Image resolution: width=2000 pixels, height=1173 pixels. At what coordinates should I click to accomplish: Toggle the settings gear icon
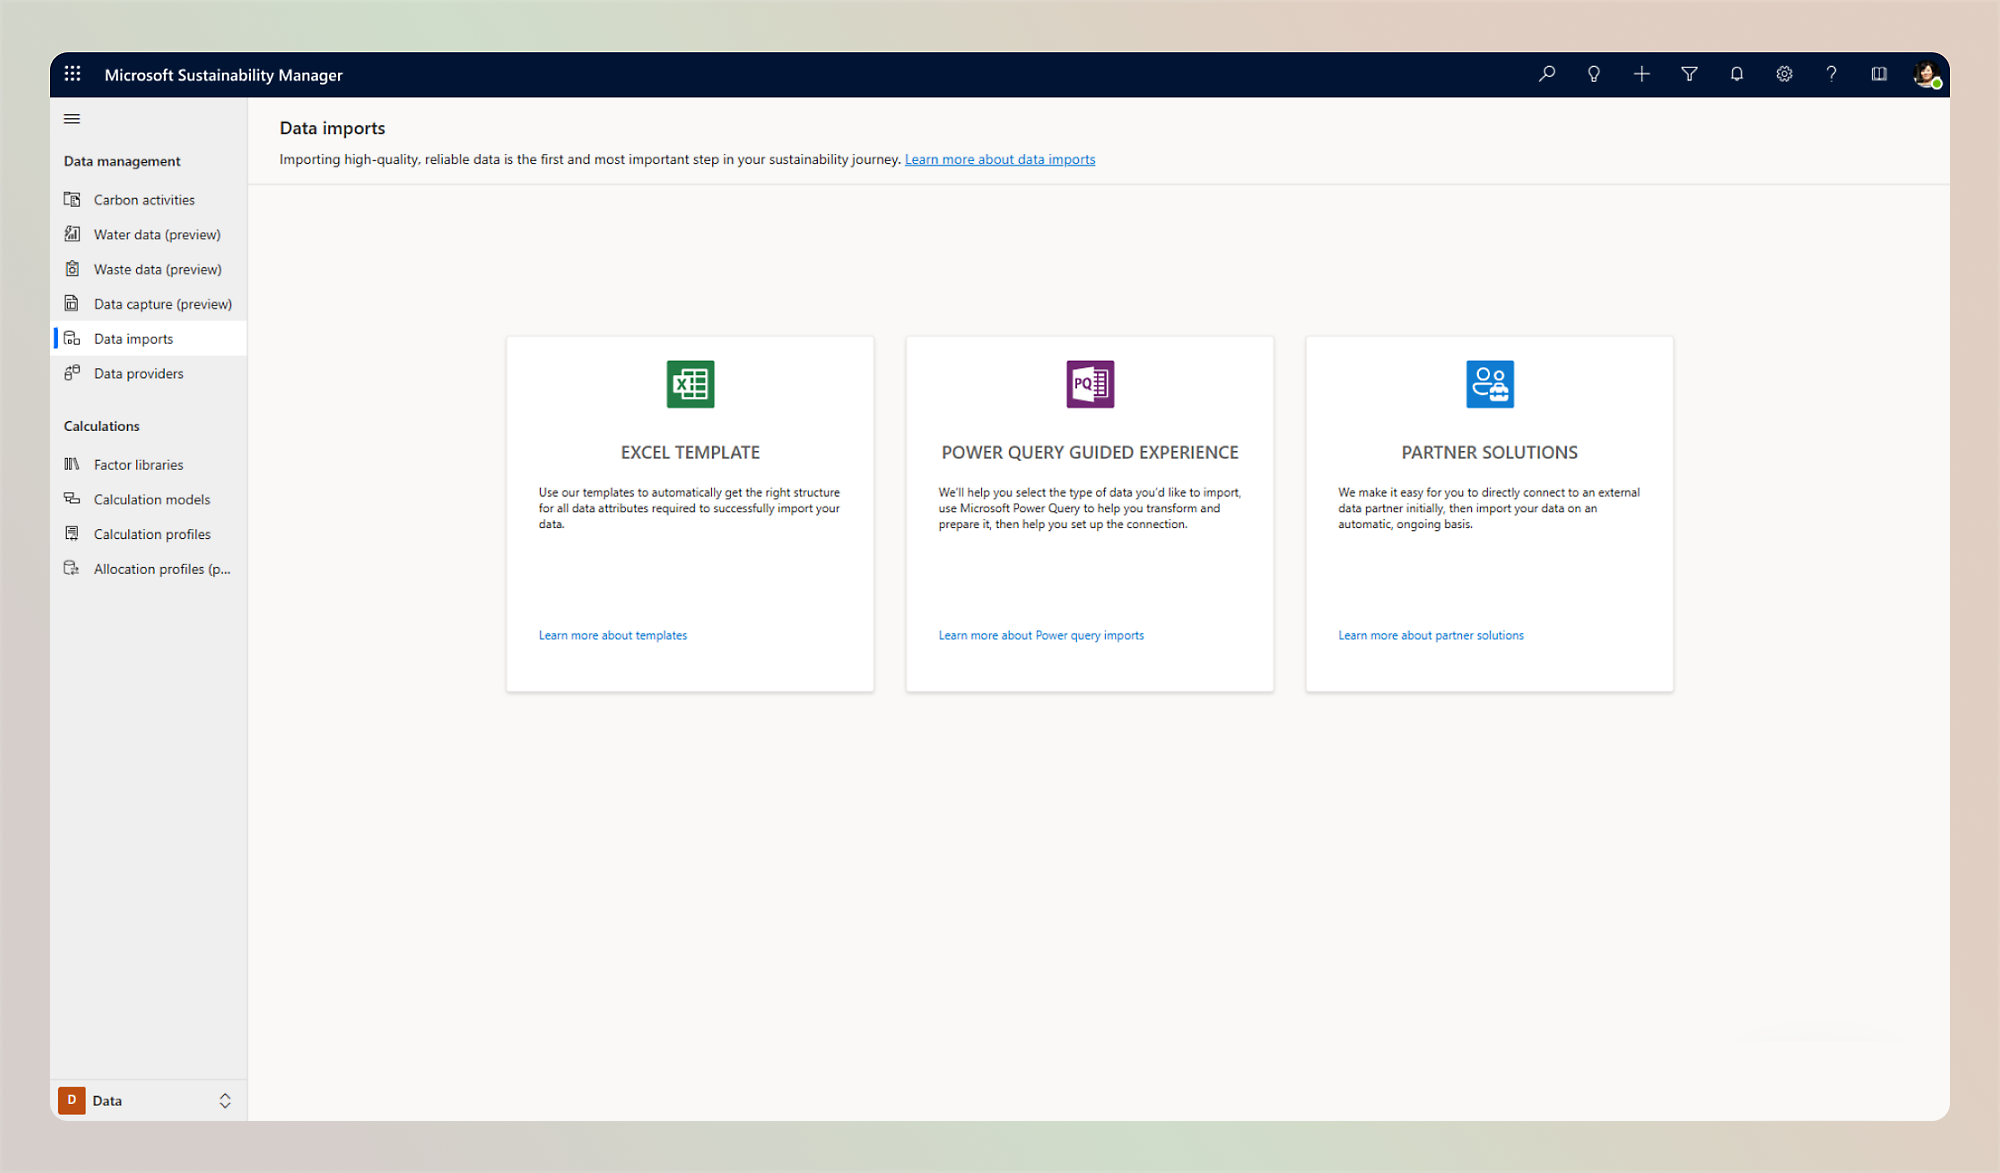[1784, 74]
